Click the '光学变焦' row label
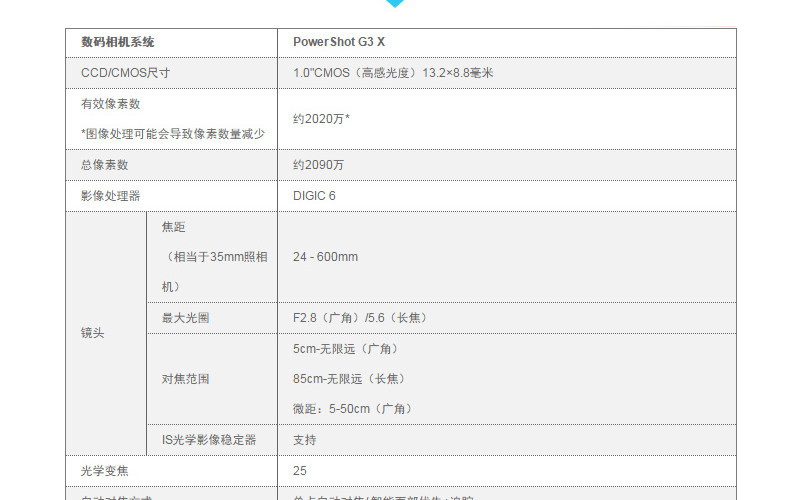The height and width of the screenshot is (500, 790). (105, 471)
